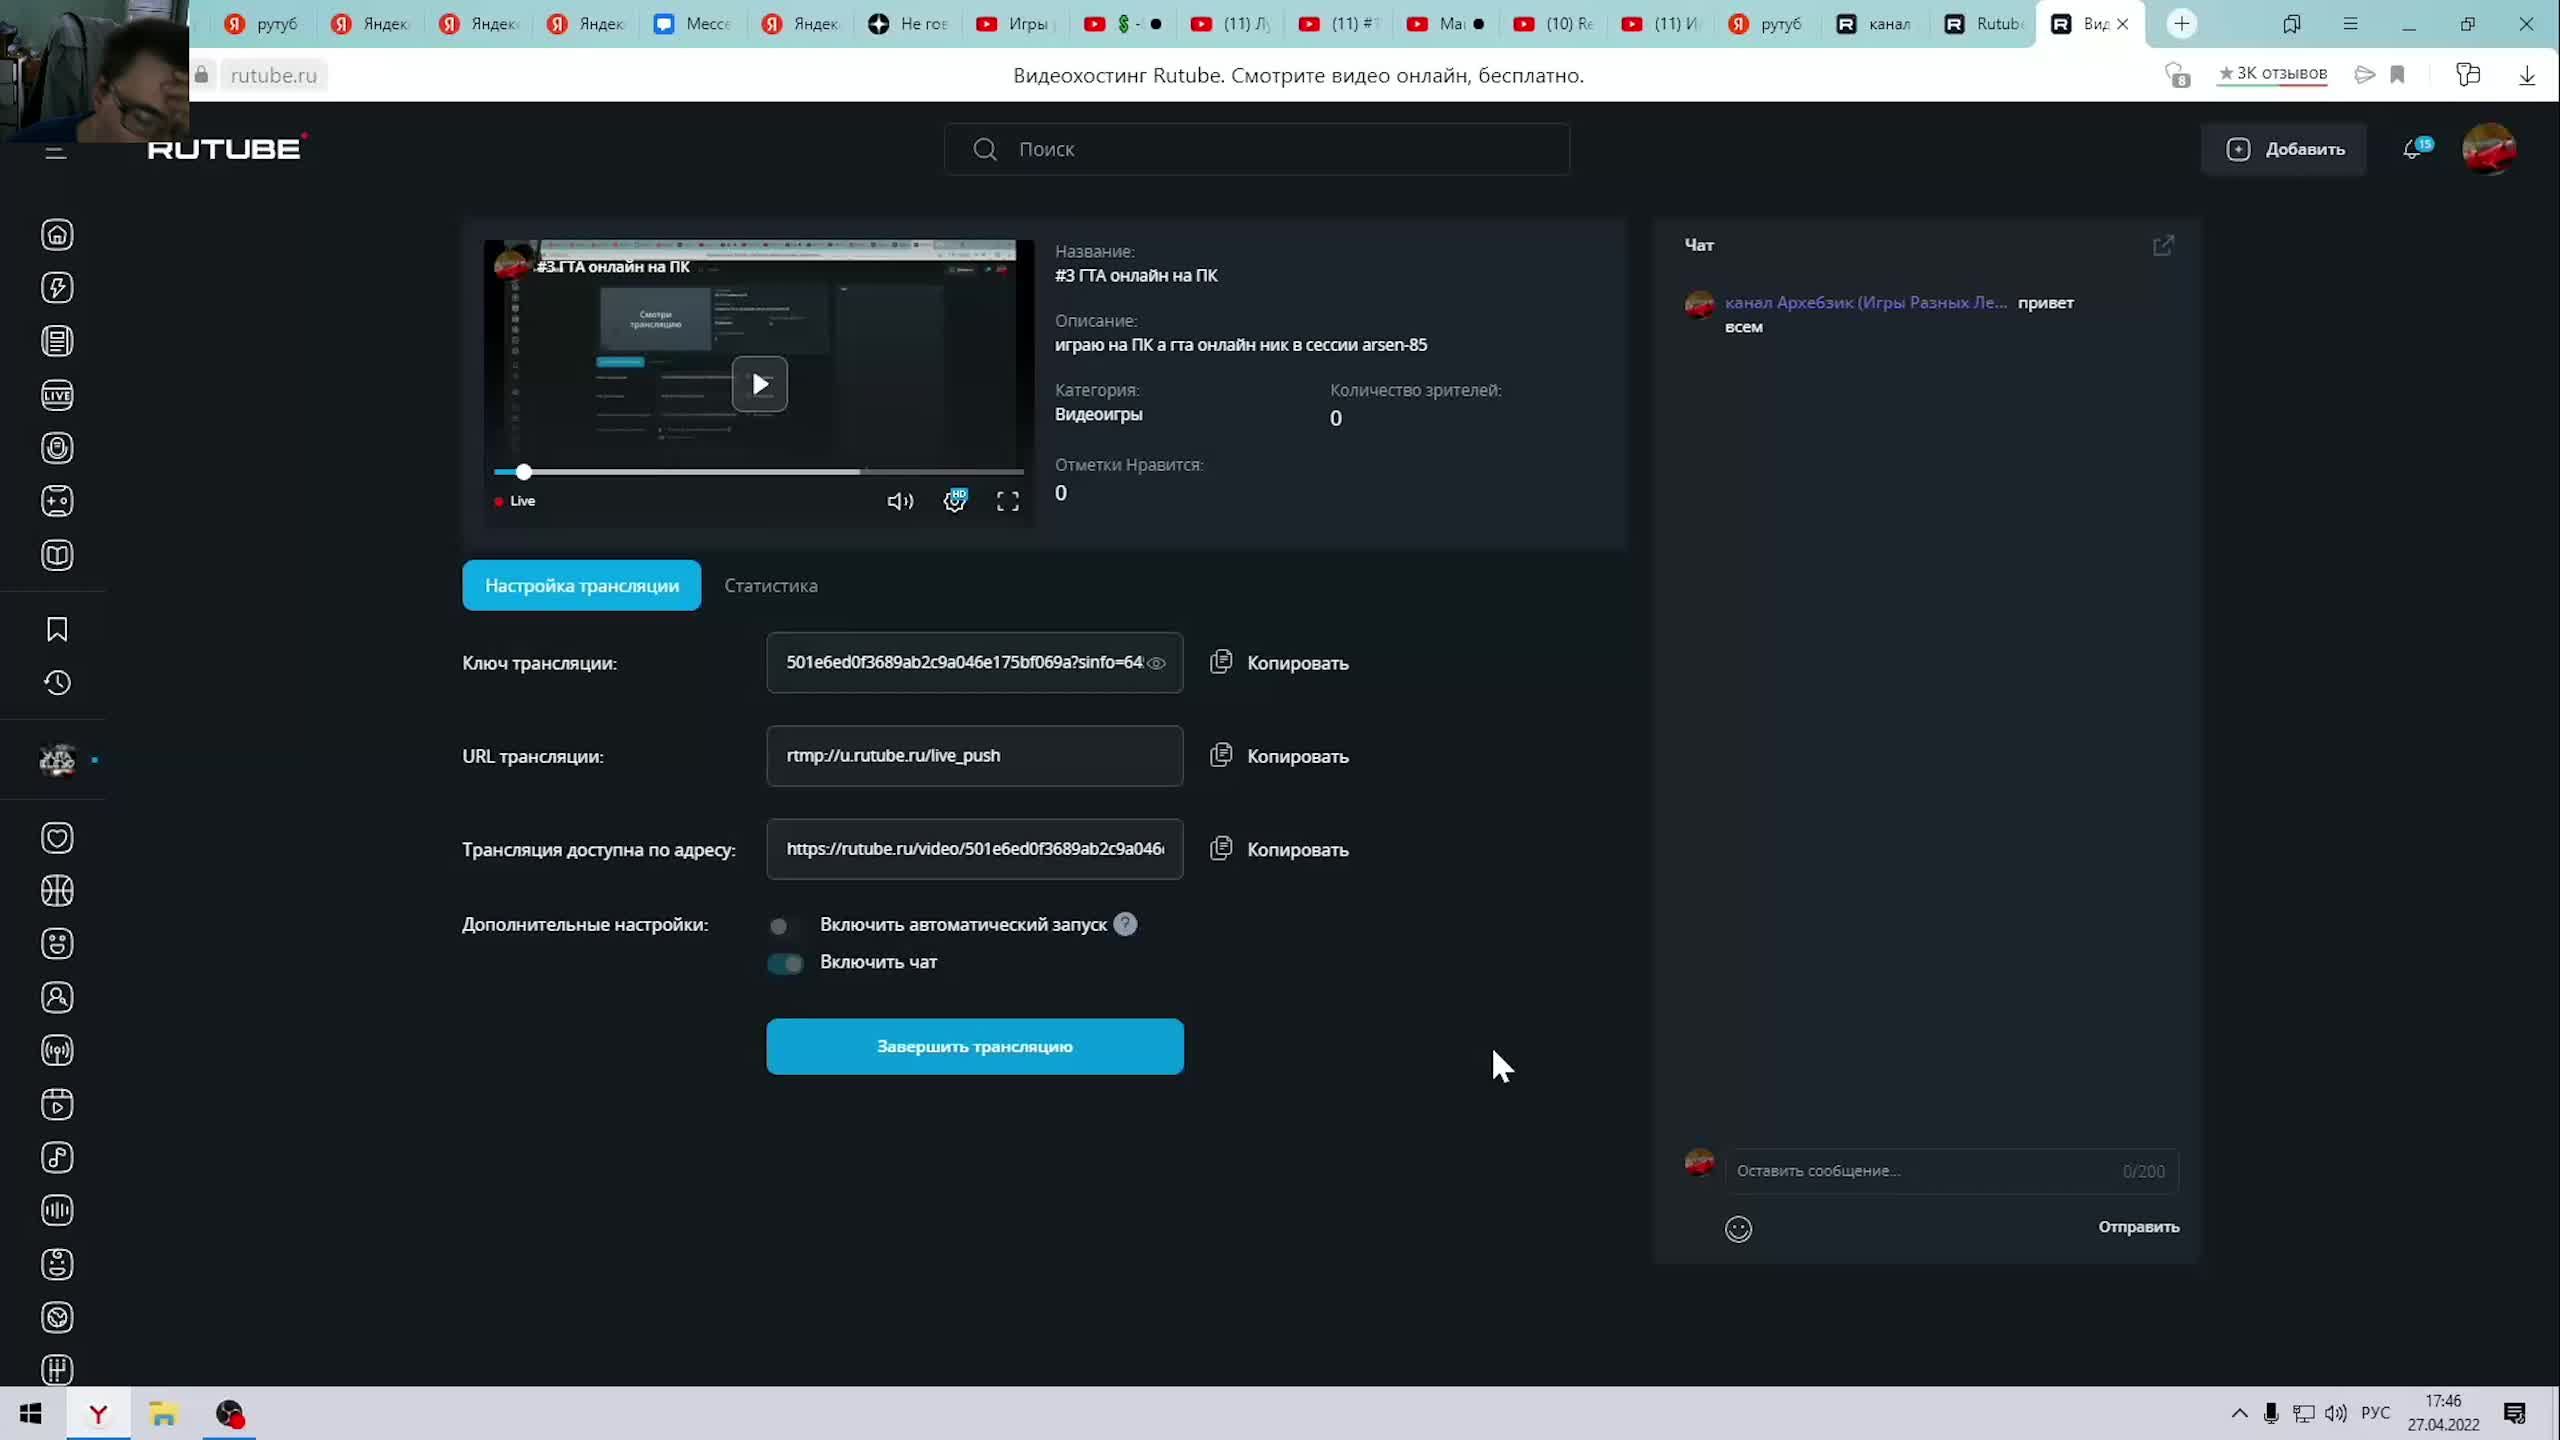Enter fullscreen on the video player

pos(1008,501)
